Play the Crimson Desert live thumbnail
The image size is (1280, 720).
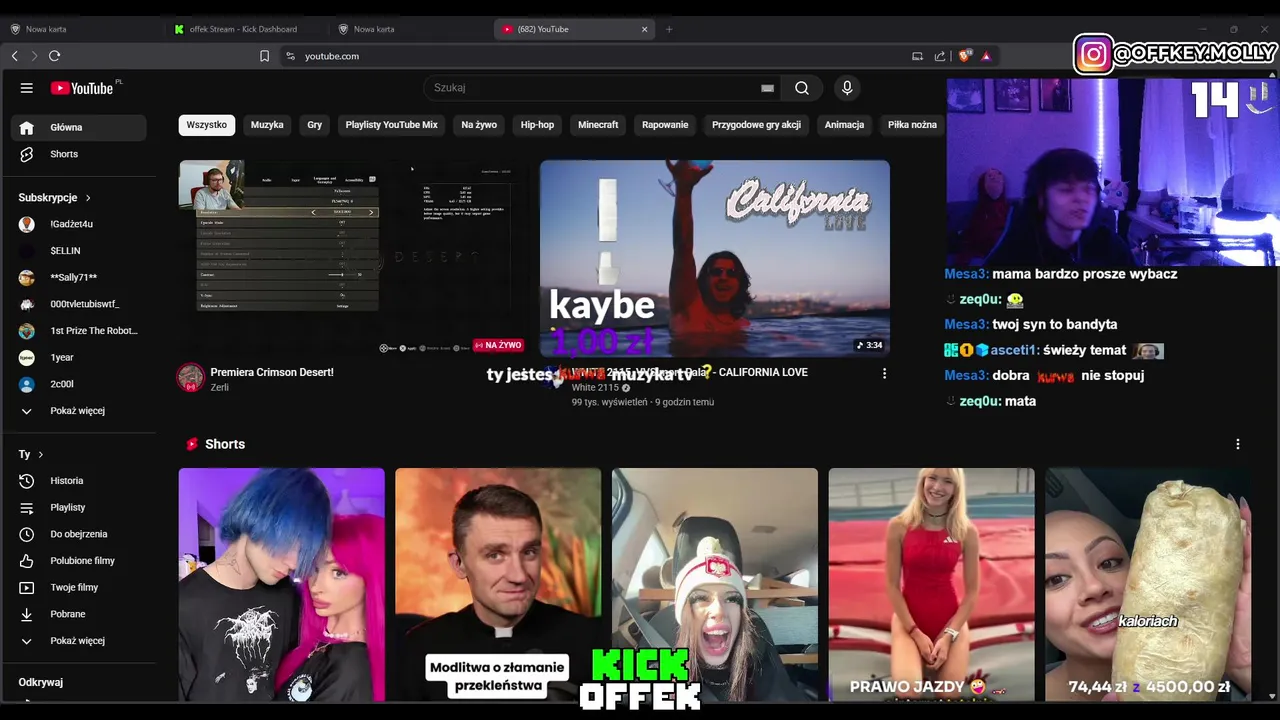[x=353, y=258]
